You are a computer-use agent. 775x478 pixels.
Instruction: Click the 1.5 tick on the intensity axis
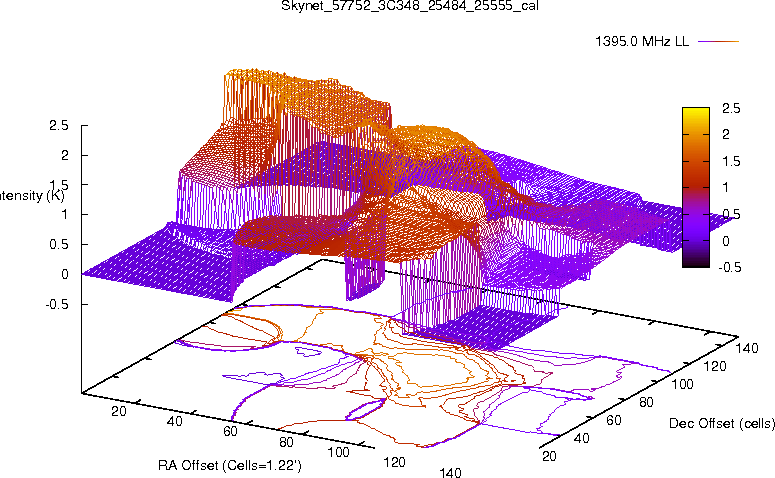(59, 185)
